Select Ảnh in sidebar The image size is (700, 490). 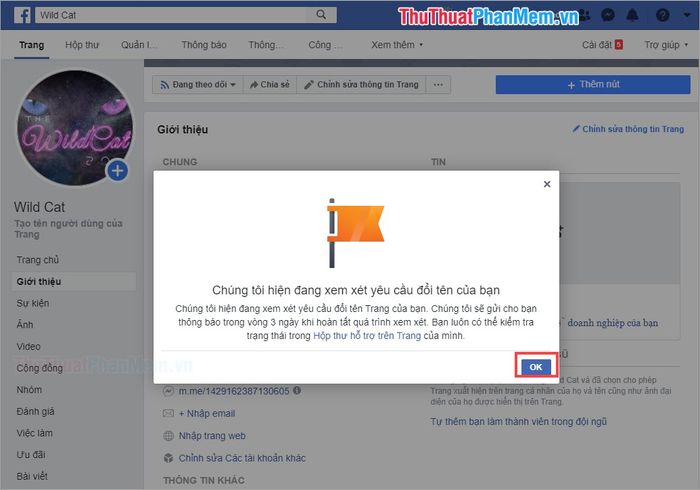pyautogui.click(x=25, y=325)
